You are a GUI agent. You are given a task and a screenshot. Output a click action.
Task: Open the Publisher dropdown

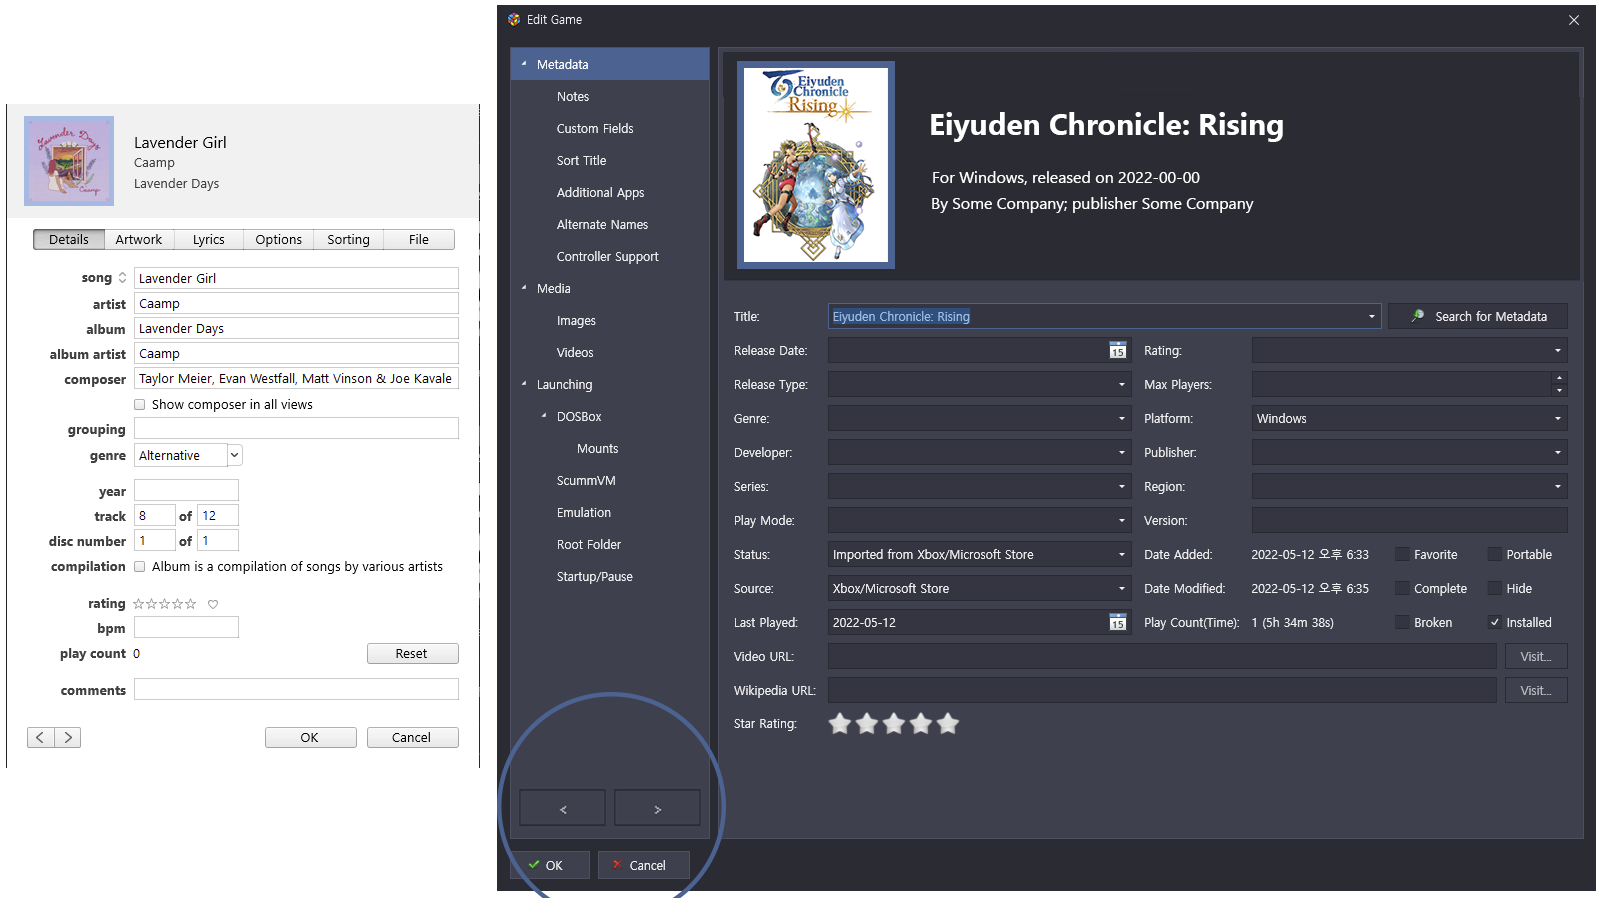click(1557, 453)
